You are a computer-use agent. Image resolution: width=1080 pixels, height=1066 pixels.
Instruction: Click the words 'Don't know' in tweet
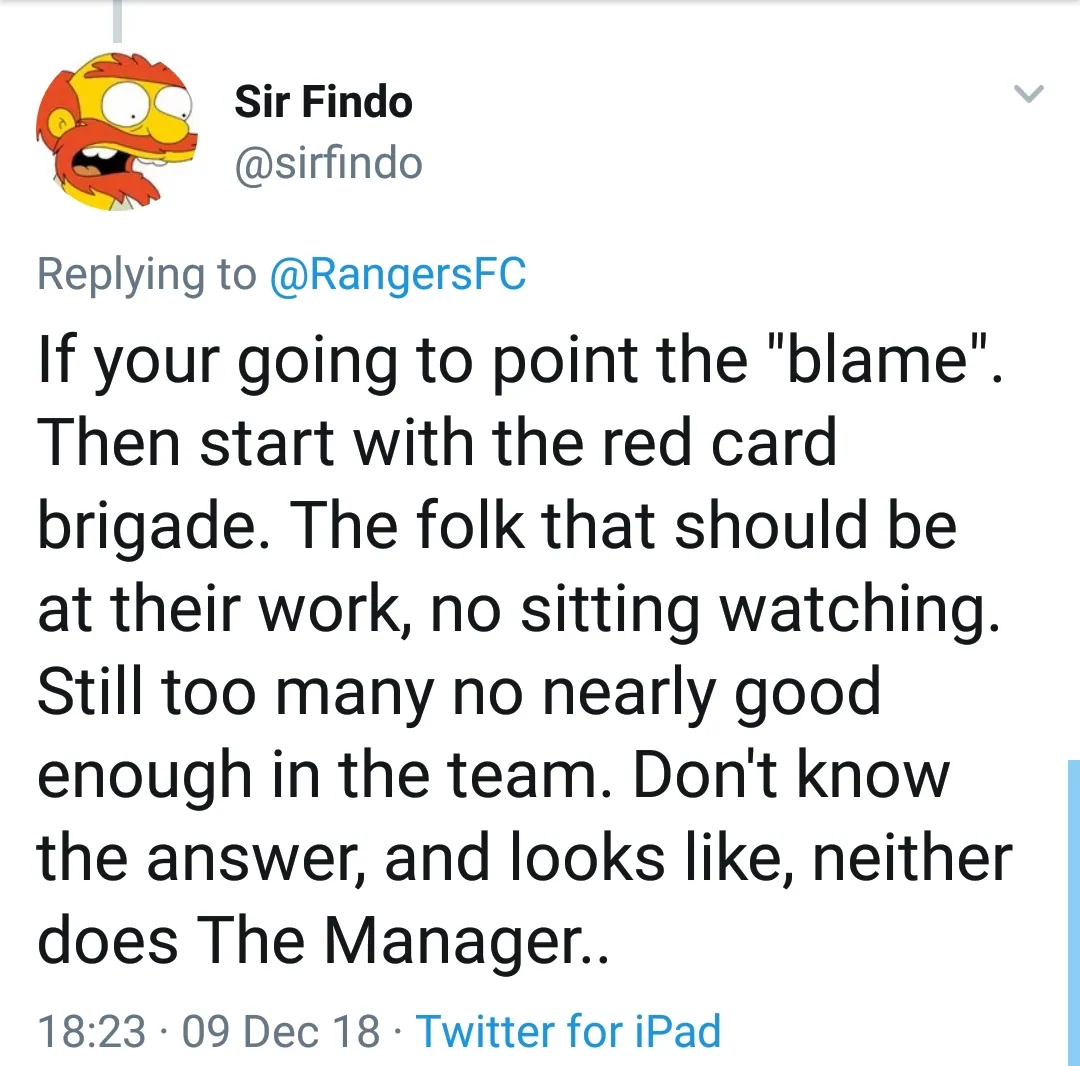[791, 775]
